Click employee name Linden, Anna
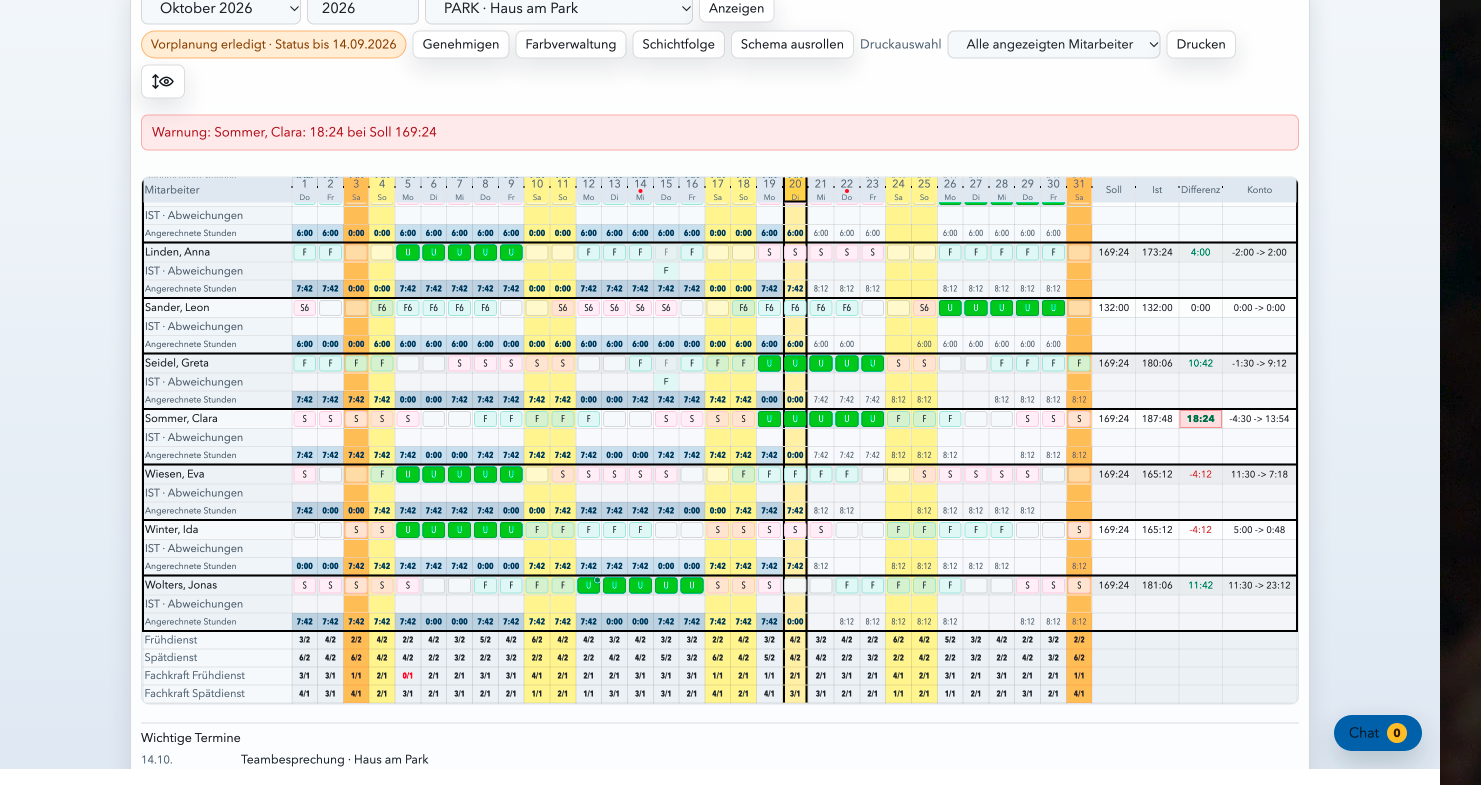Image resolution: width=1481 pixels, height=785 pixels. tap(177, 252)
